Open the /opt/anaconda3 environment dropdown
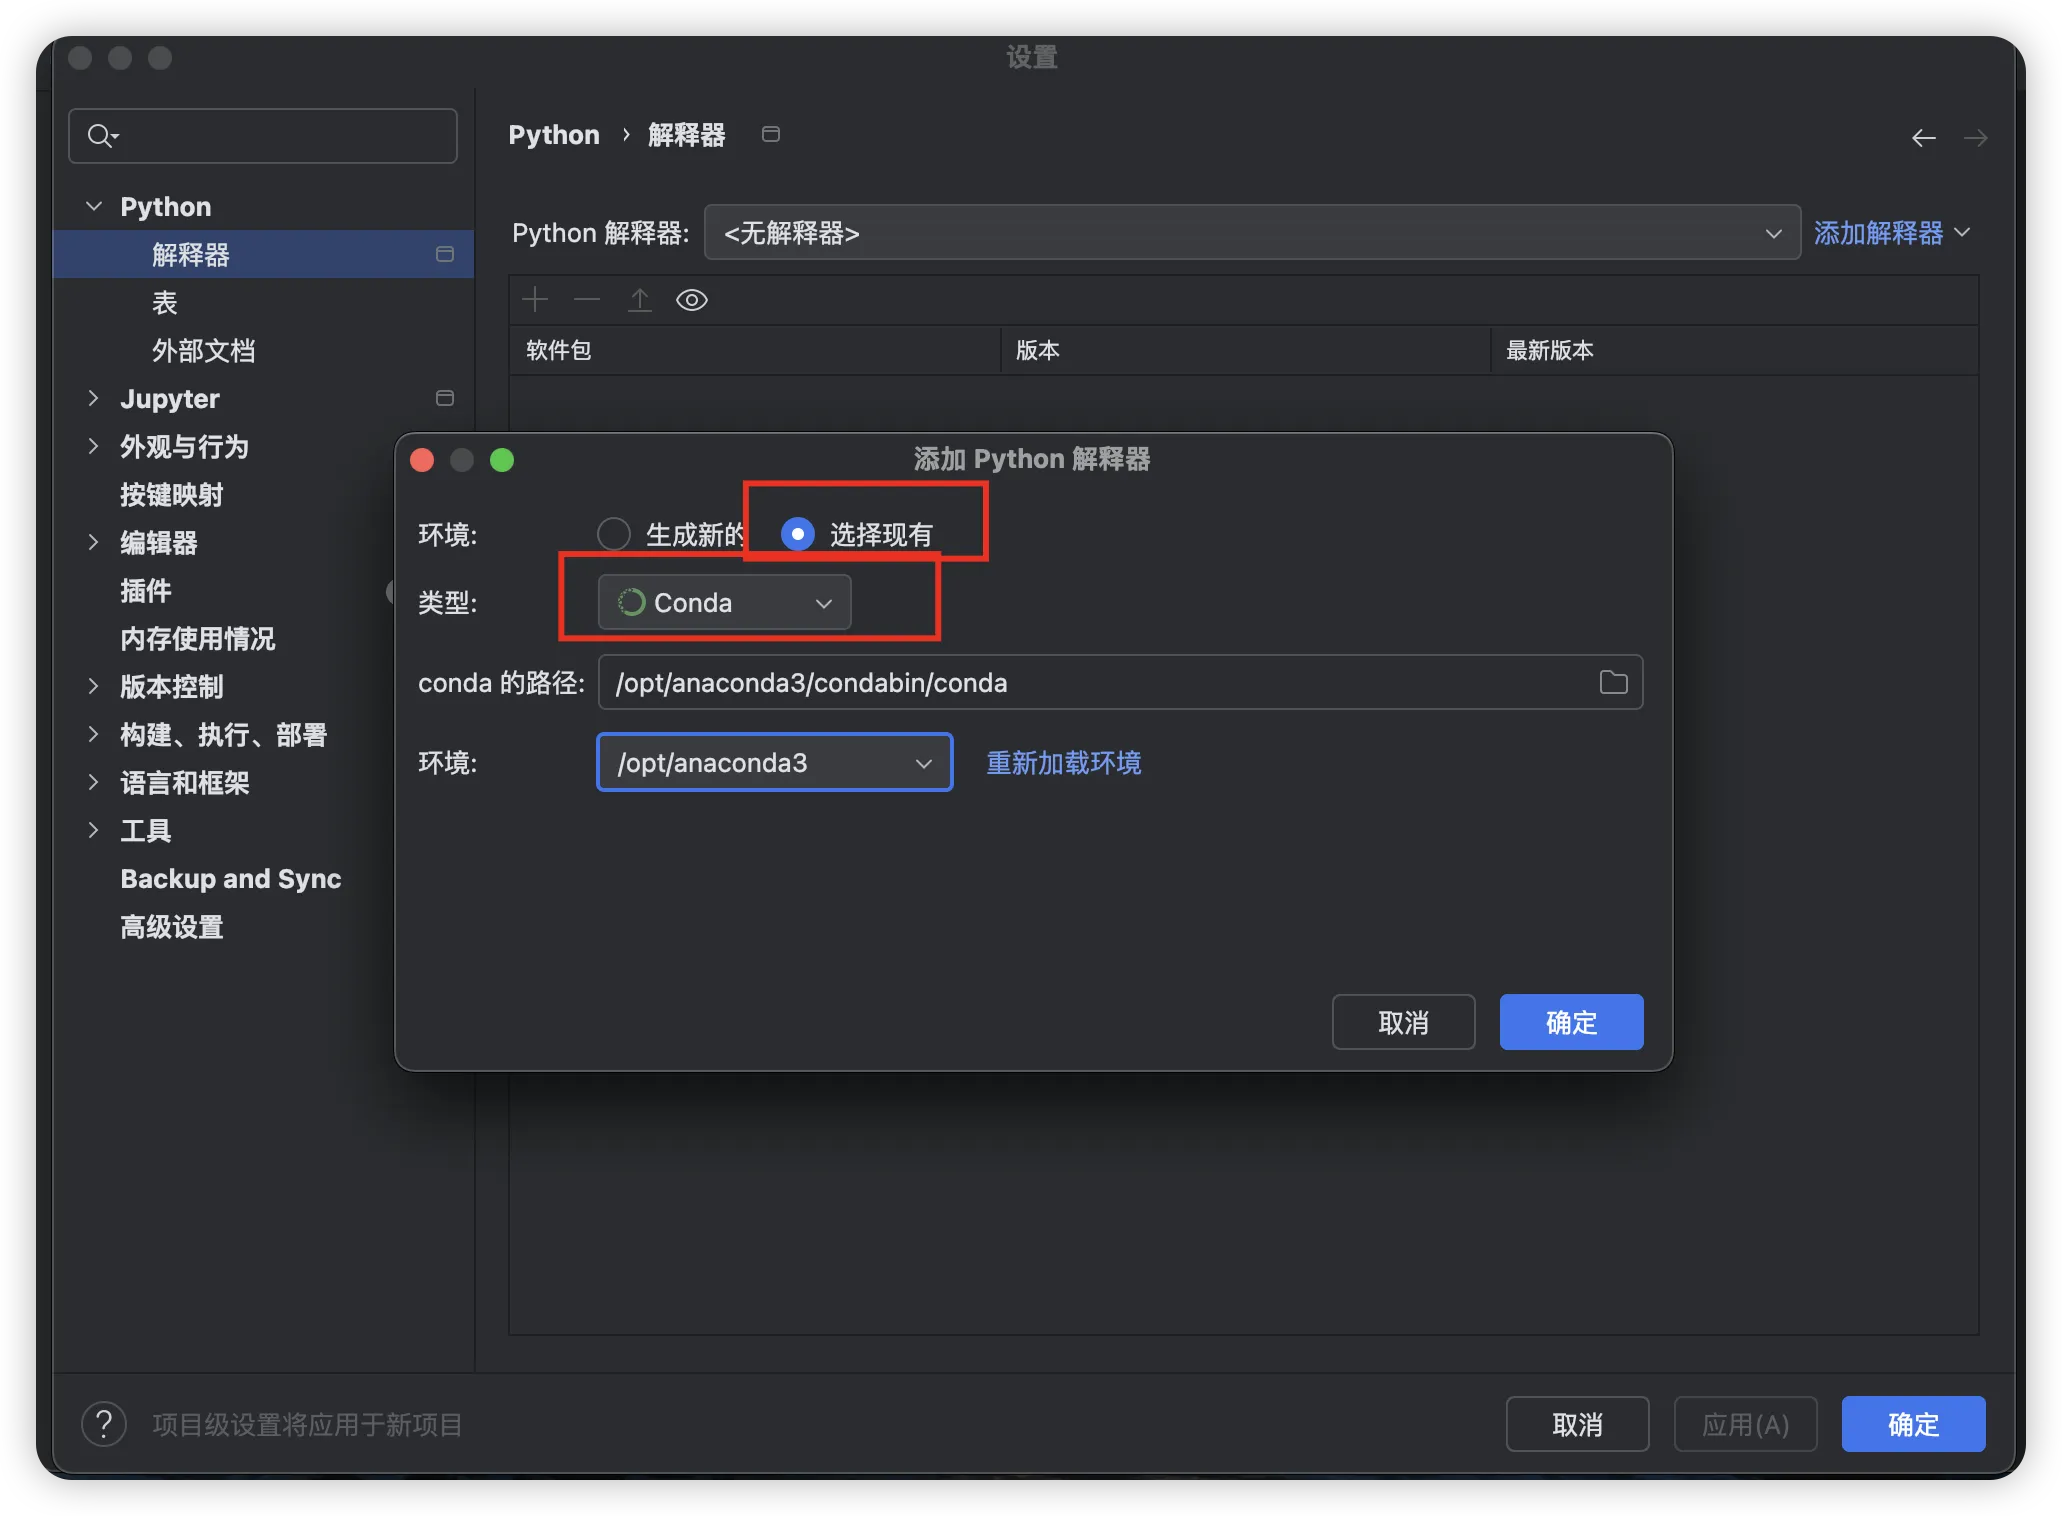The width and height of the screenshot is (2062, 1516). pos(774,762)
